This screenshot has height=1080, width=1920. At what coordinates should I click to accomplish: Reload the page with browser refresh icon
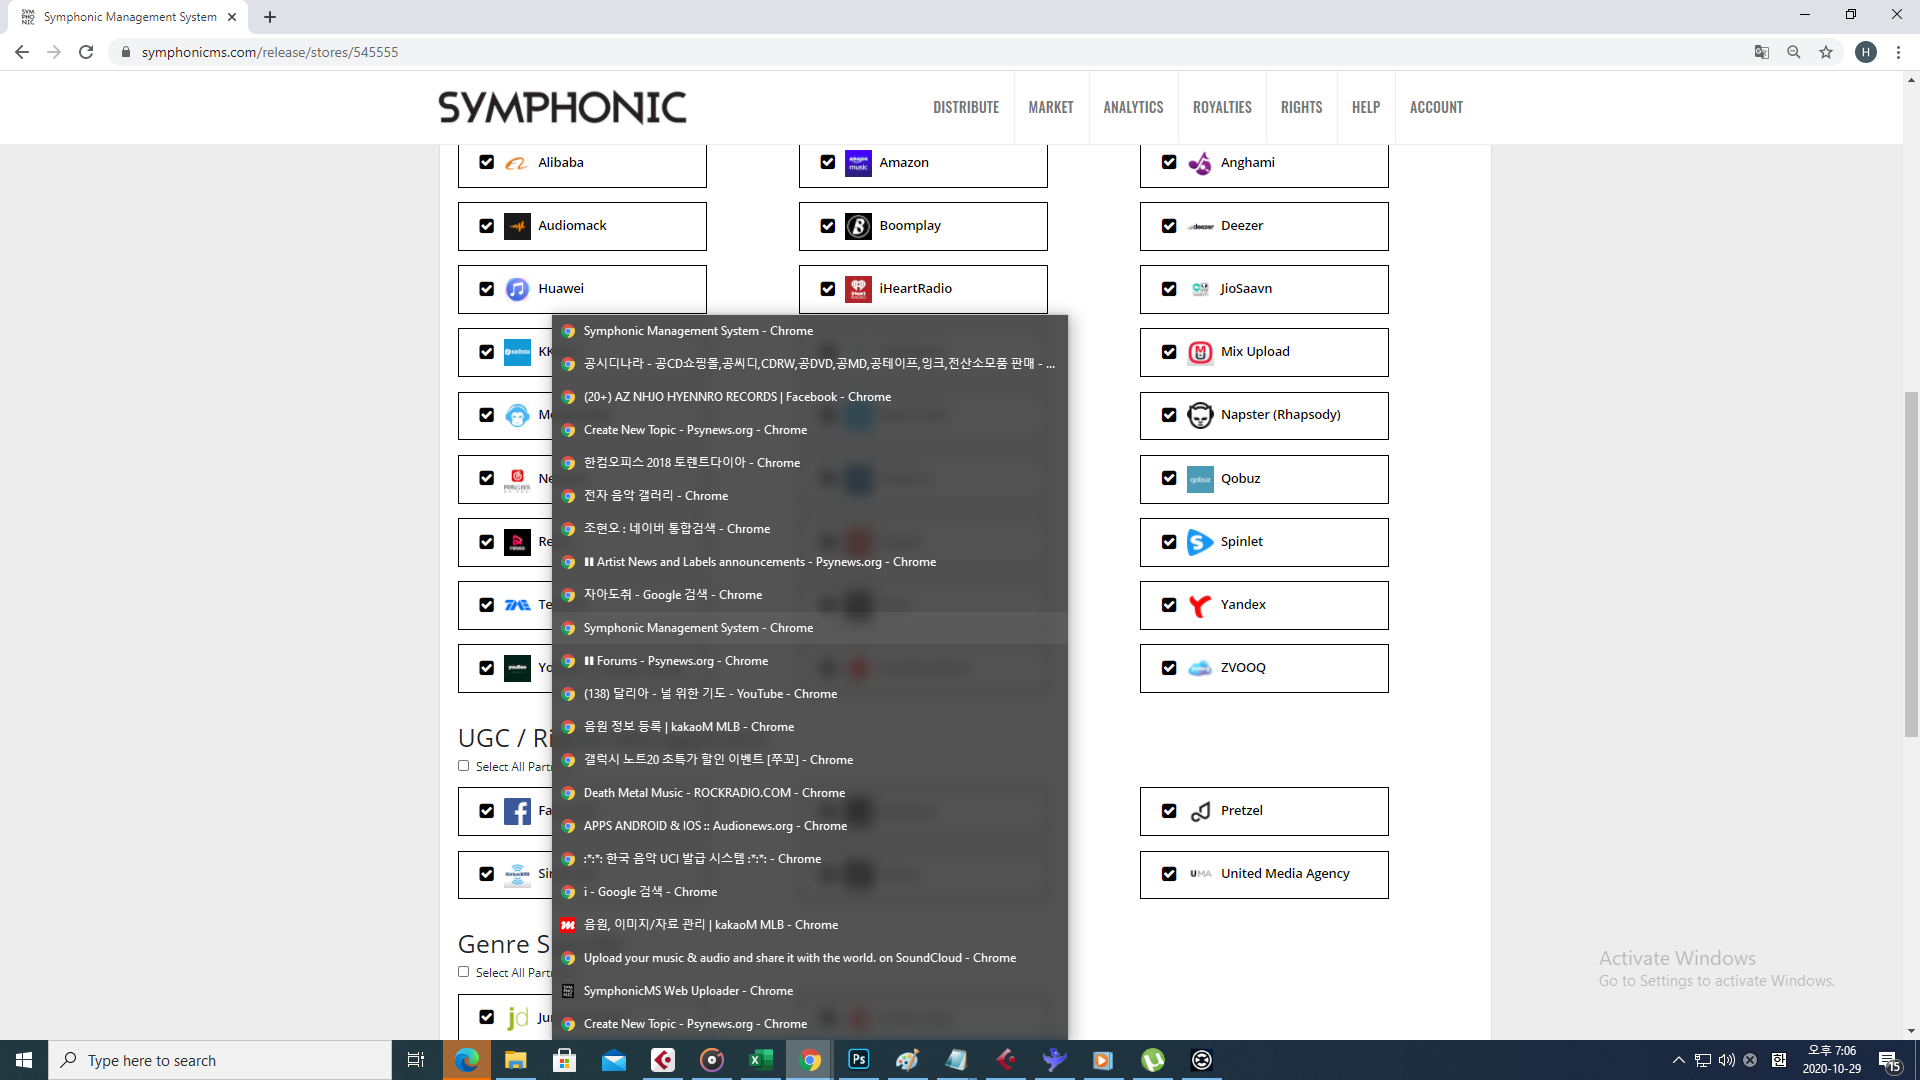click(86, 52)
